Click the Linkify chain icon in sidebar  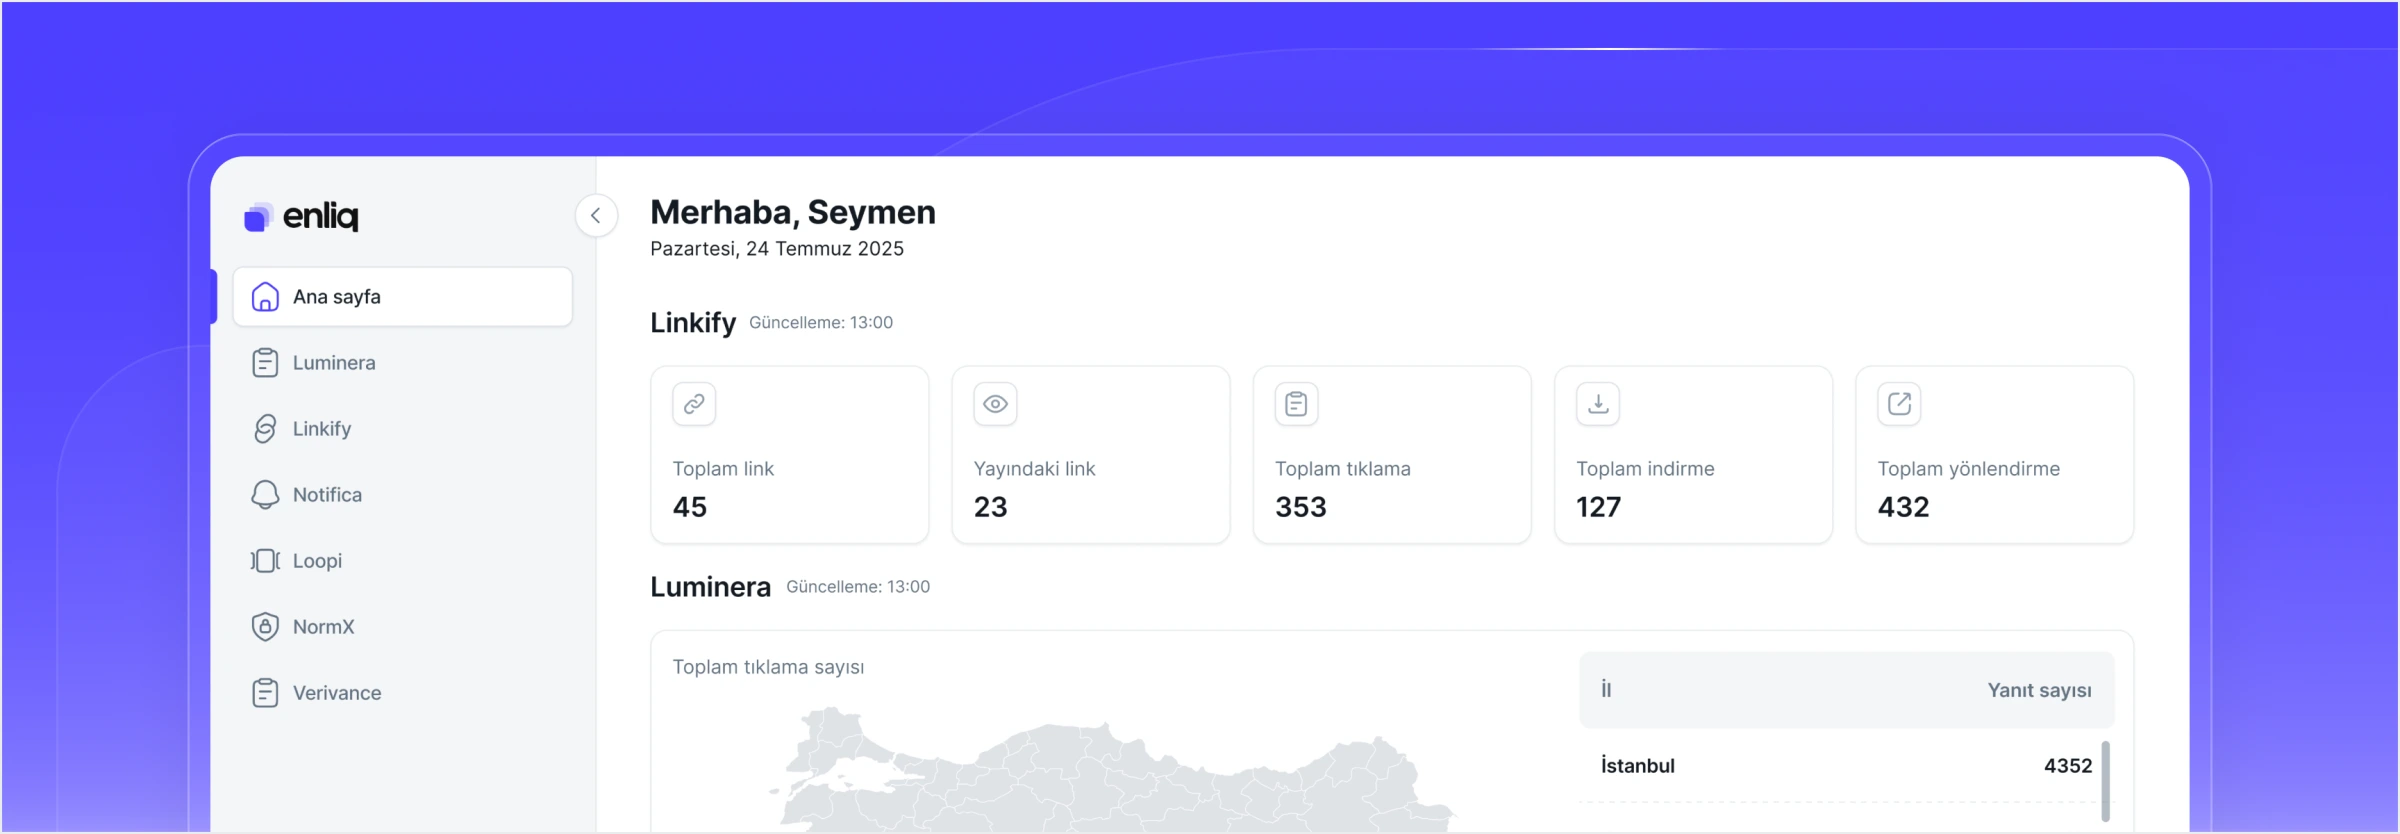(265, 429)
